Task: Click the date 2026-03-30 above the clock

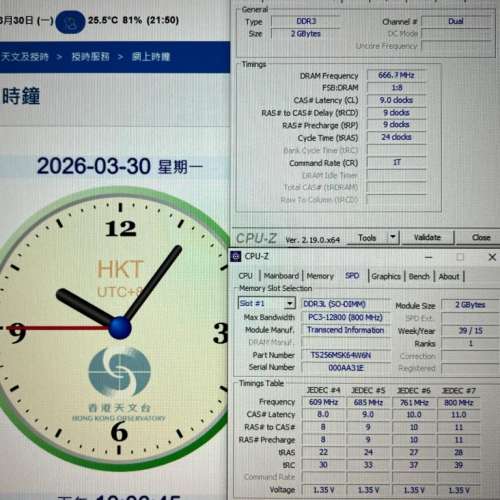Action: 94,166
